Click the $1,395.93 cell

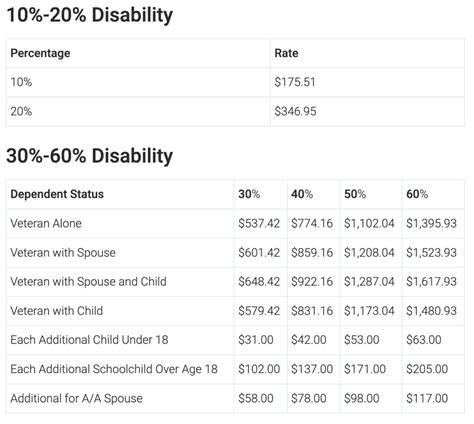[x=431, y=223]
